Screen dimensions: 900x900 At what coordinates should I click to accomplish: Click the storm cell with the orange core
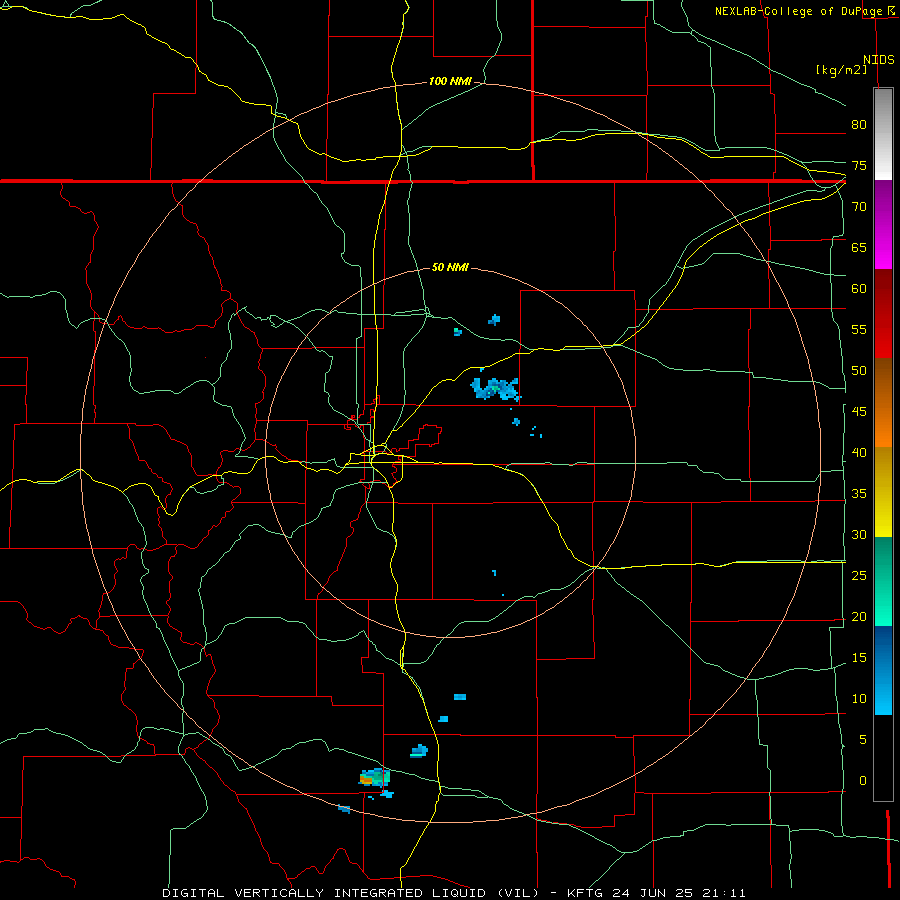coord(375,778)
